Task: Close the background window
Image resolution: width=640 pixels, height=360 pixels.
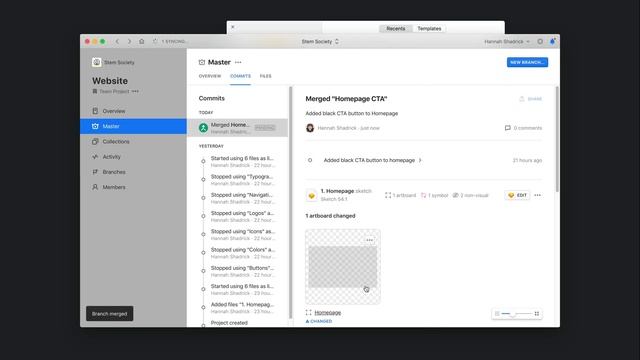Action: [233, 27]
